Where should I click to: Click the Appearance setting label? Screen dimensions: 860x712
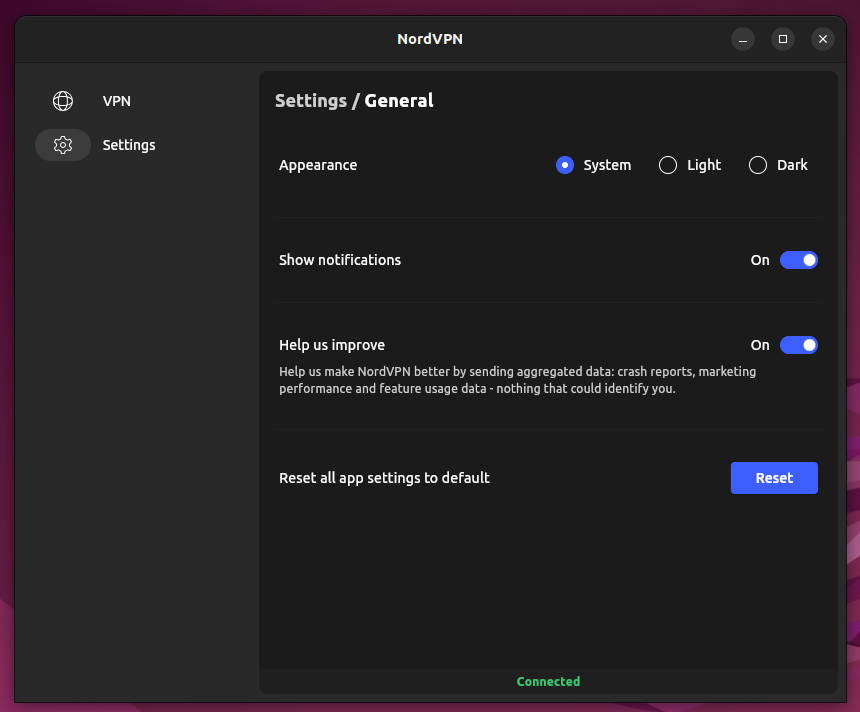(x=318, y=165)
